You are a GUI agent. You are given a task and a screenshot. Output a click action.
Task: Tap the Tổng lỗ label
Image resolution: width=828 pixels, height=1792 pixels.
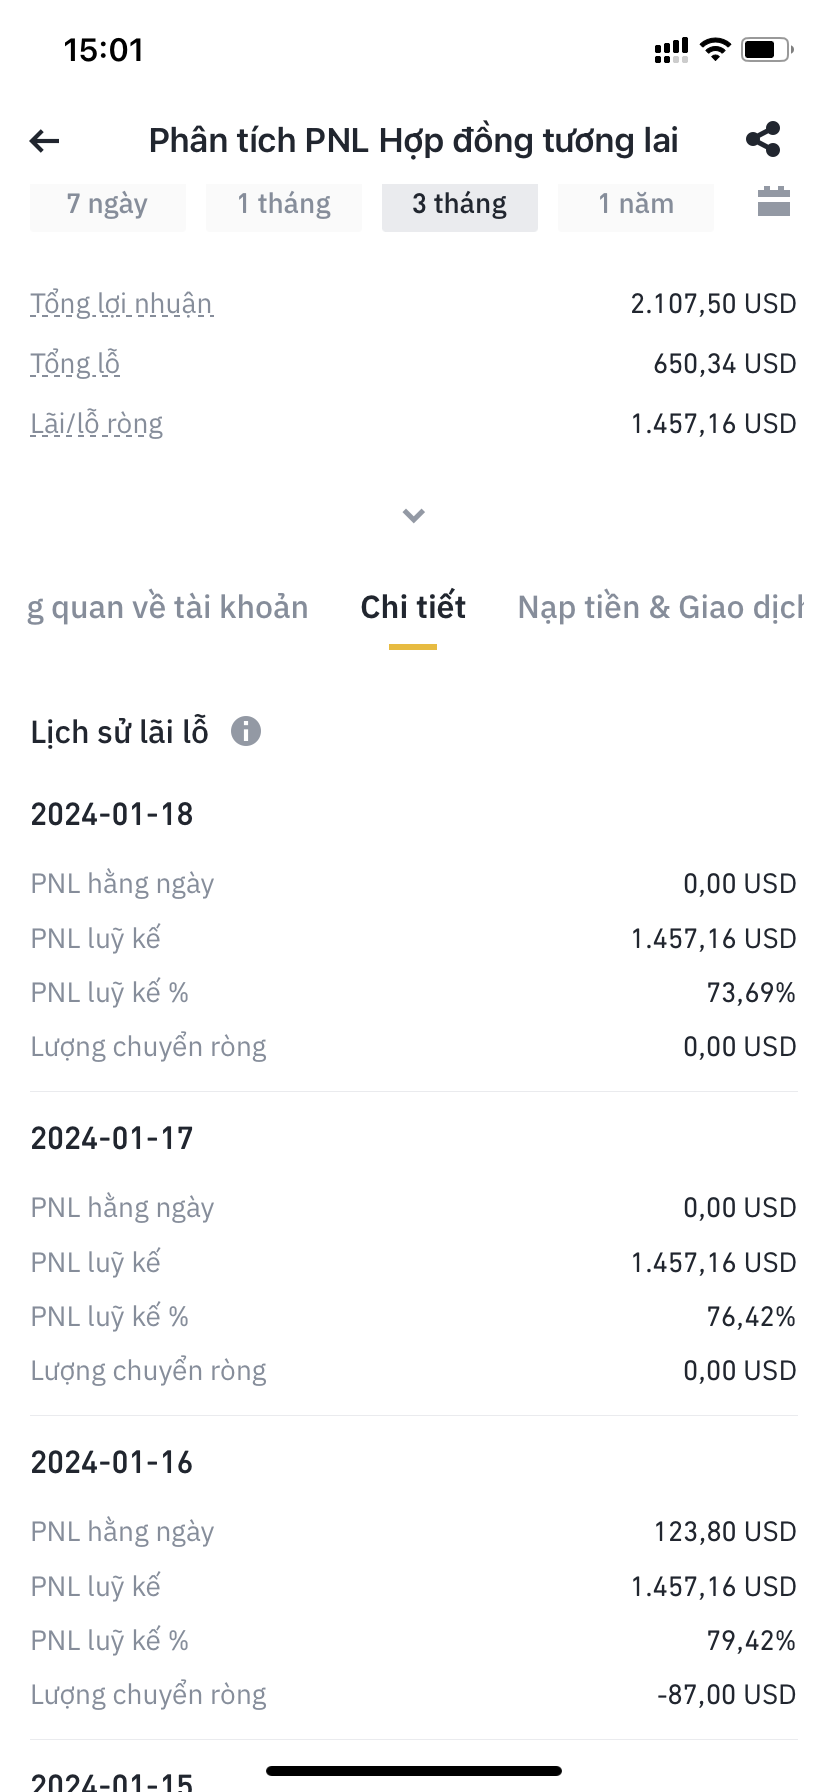75,364
